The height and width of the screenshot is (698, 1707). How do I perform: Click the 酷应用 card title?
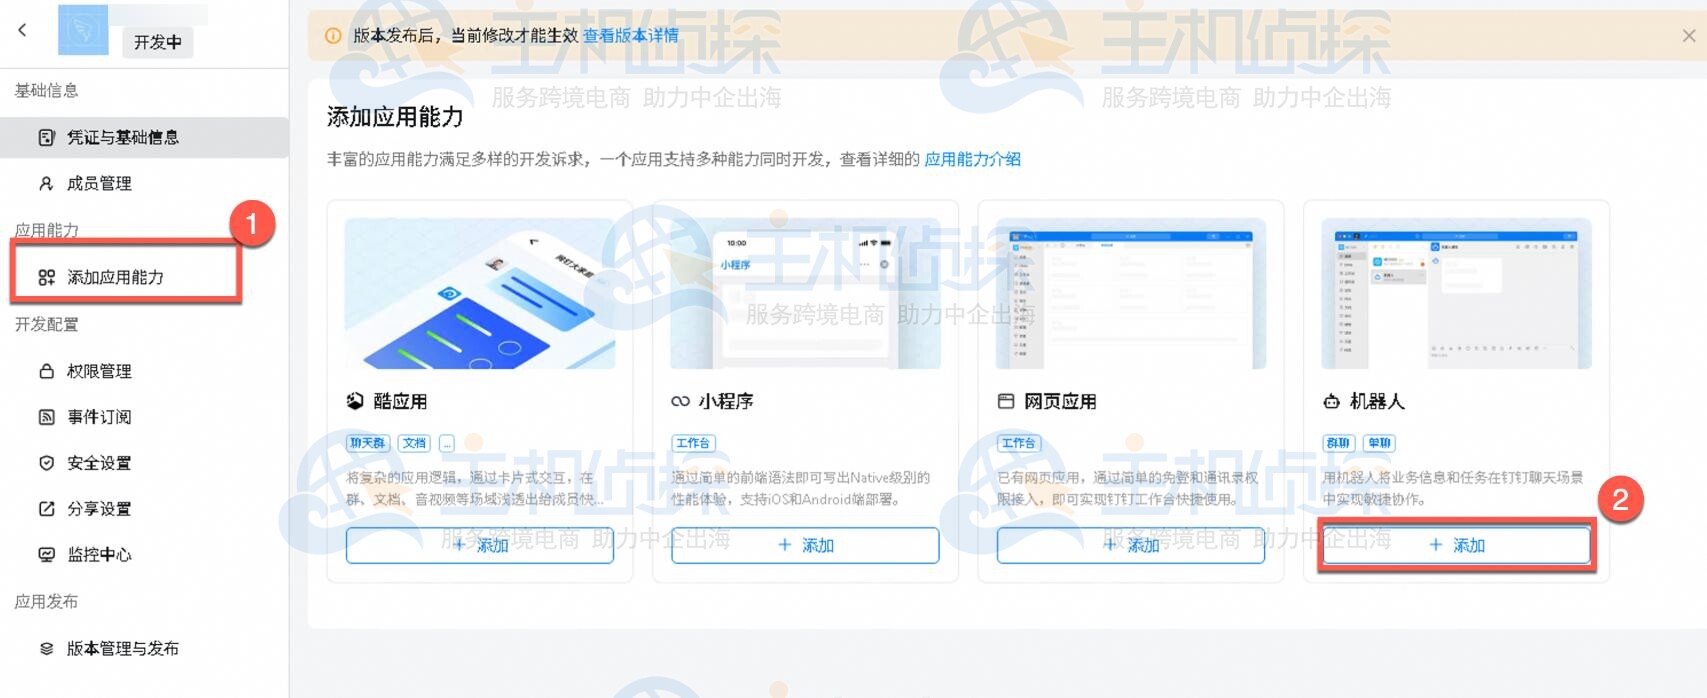coord(400,401)
